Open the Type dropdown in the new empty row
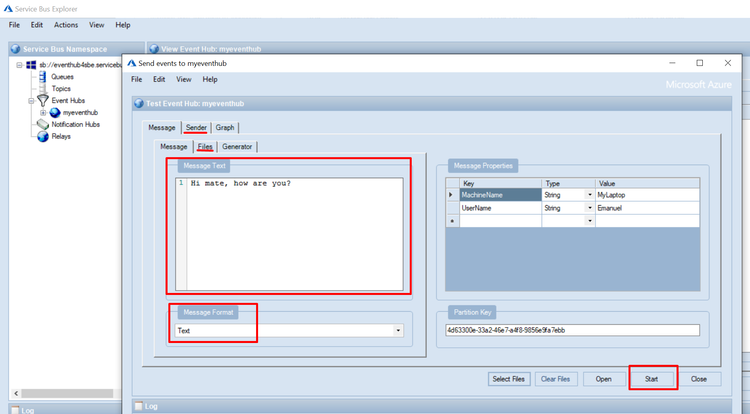This screenshot has height=414, width=750. 590,221
